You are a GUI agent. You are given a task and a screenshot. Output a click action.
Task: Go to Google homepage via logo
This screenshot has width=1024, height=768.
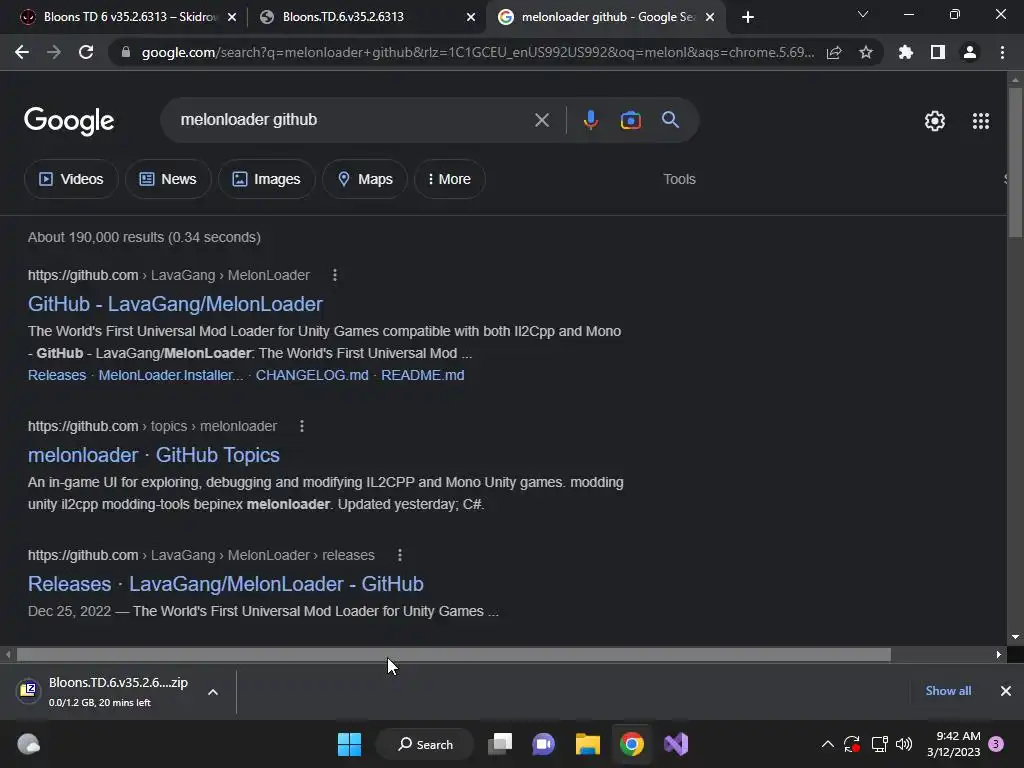point(69,121)
